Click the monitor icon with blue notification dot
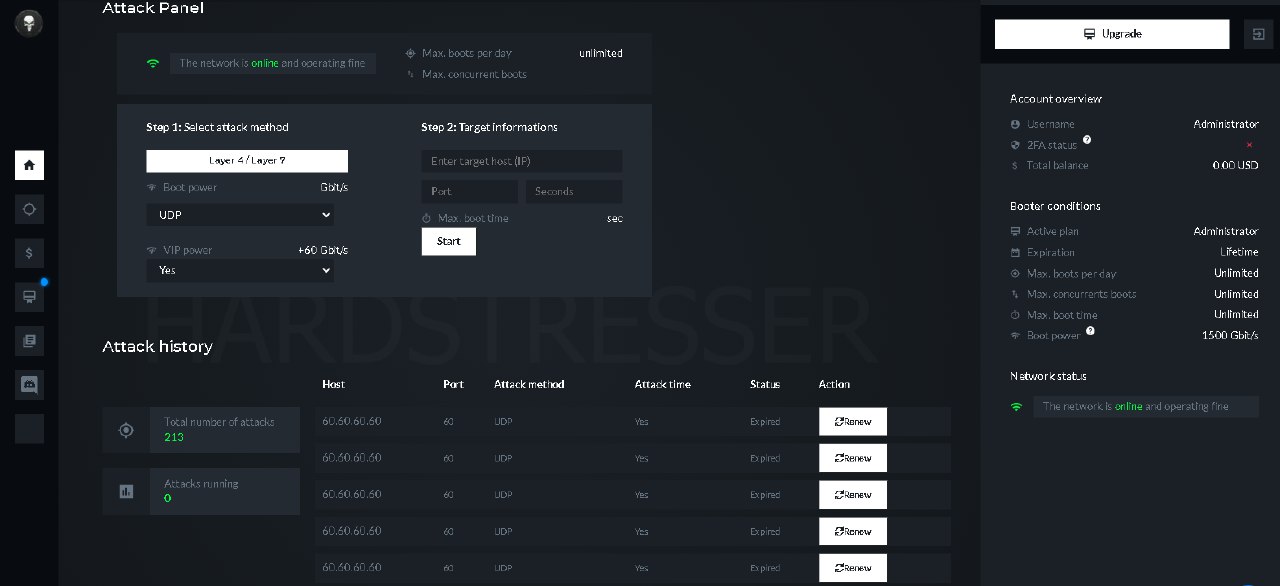 [x=29, y=296]
